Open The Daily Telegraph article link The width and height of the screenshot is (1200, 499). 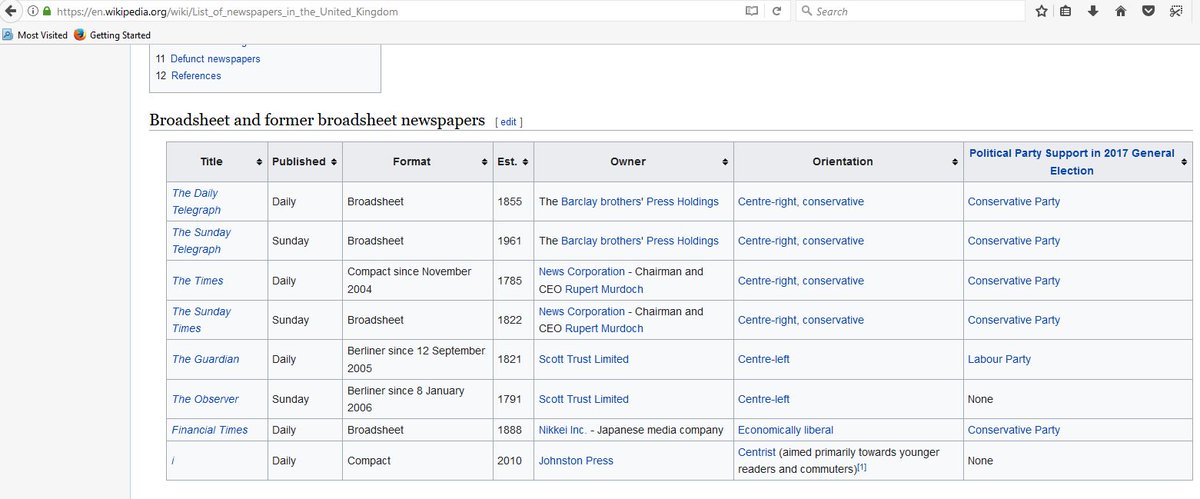tap(196, 201)
